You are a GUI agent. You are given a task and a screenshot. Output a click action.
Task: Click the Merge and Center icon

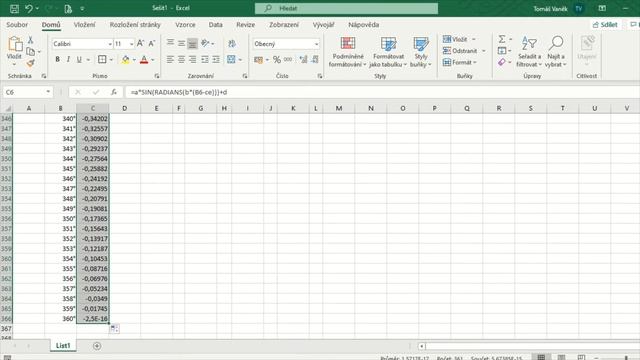(x=231, y=60)
